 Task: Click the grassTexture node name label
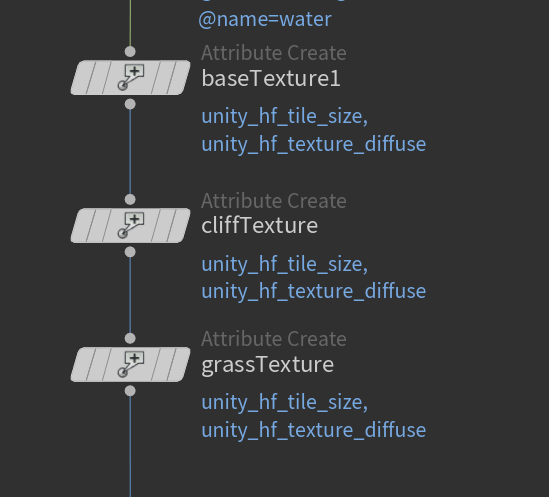(x=267, y=365)
